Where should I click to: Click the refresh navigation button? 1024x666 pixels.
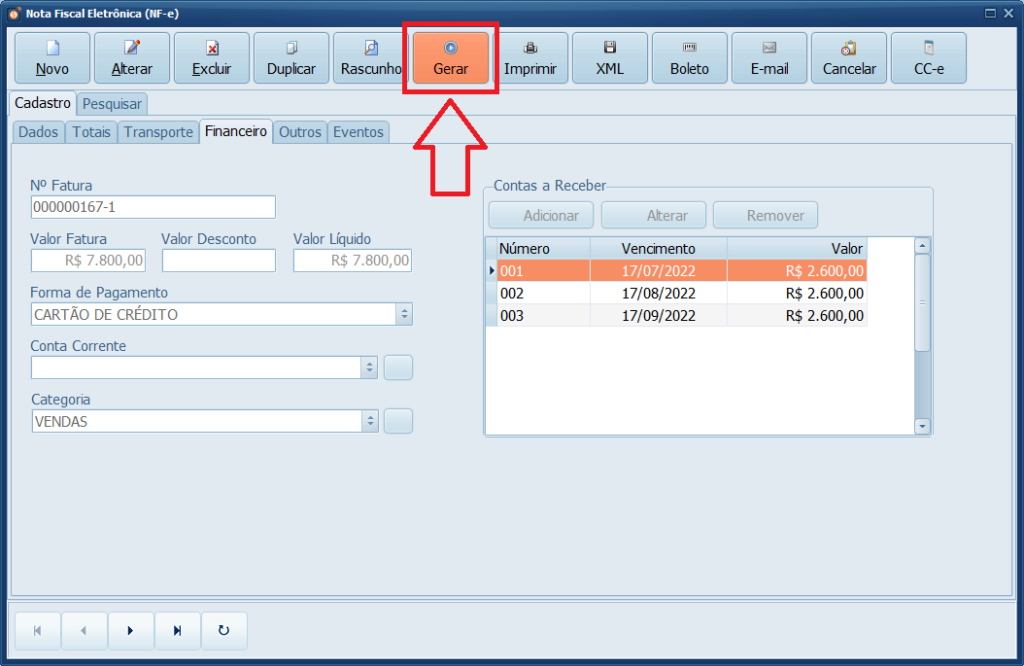224,631
